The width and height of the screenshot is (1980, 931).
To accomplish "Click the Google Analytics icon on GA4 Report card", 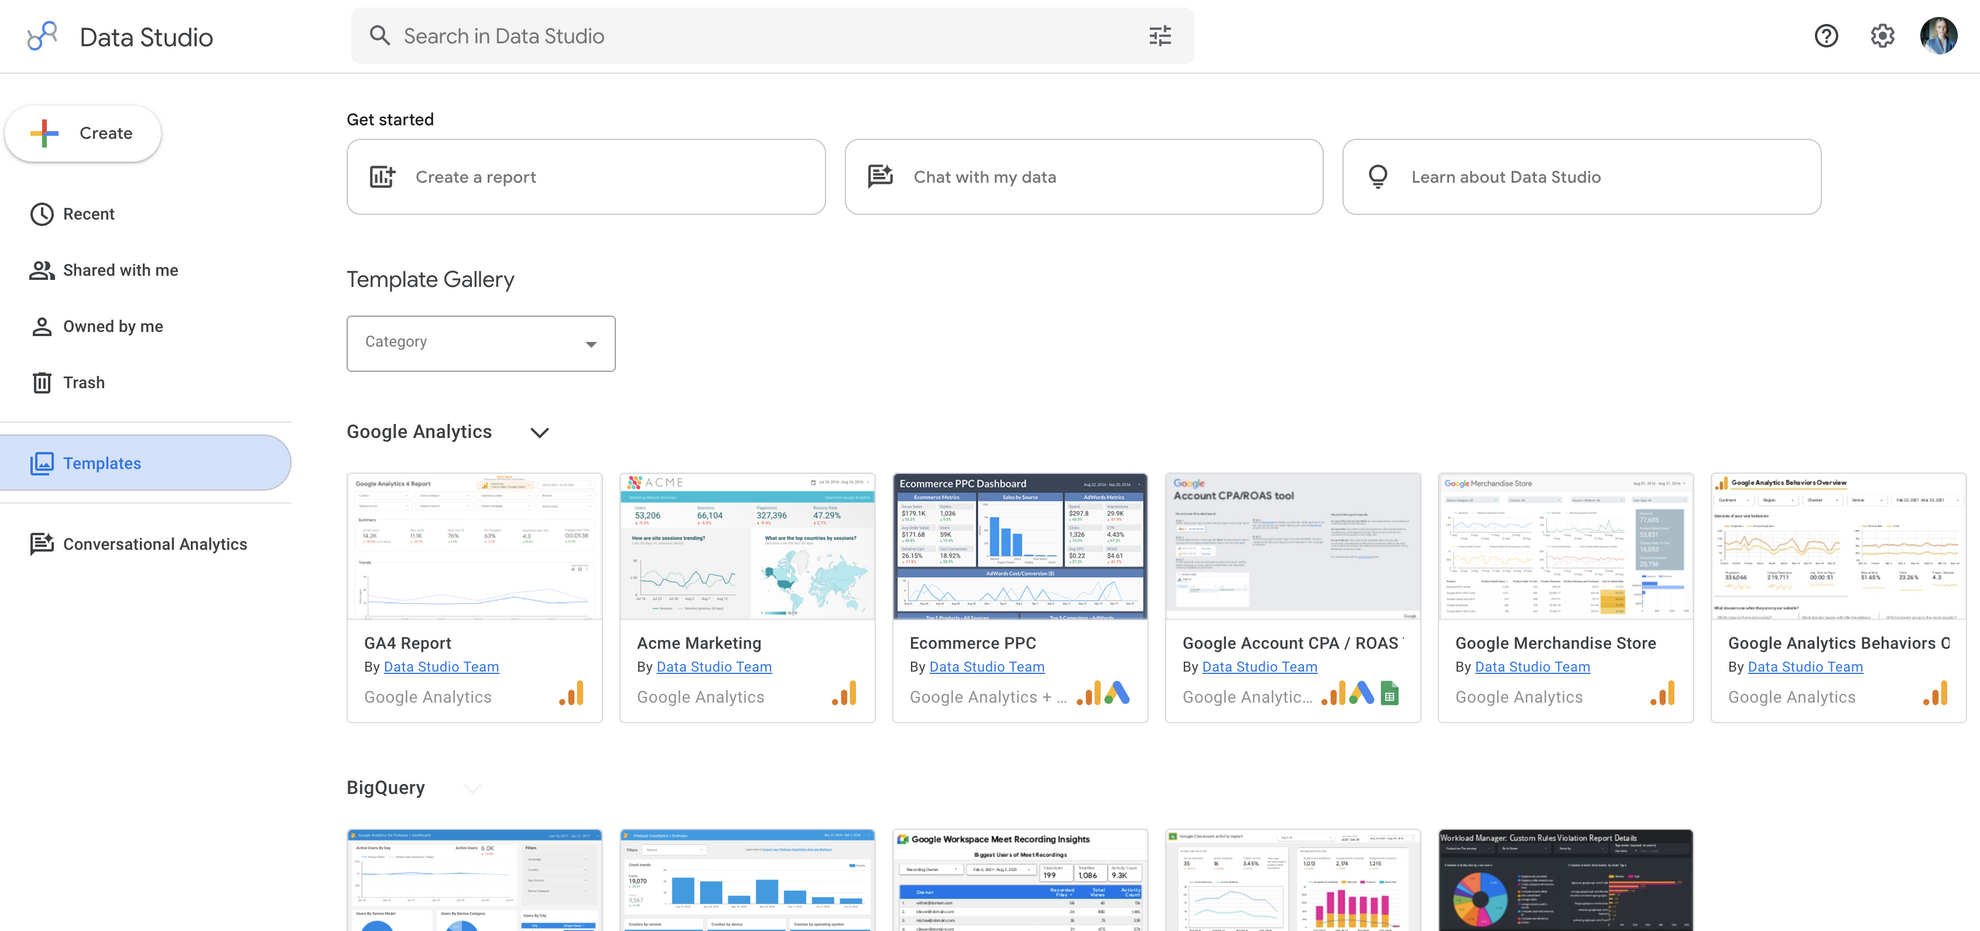I will click(572, 694).
